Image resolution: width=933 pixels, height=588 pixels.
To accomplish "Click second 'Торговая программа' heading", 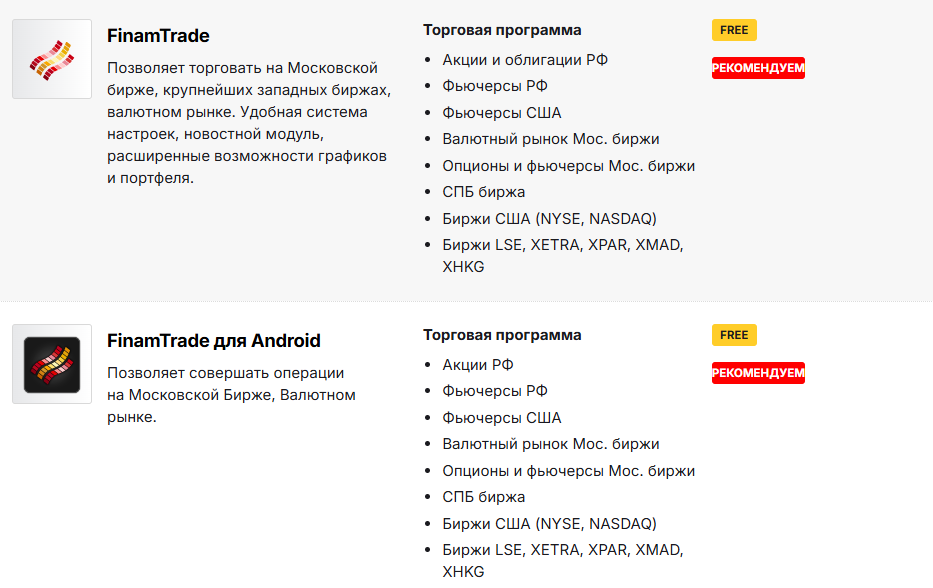I will pos(502,335).
